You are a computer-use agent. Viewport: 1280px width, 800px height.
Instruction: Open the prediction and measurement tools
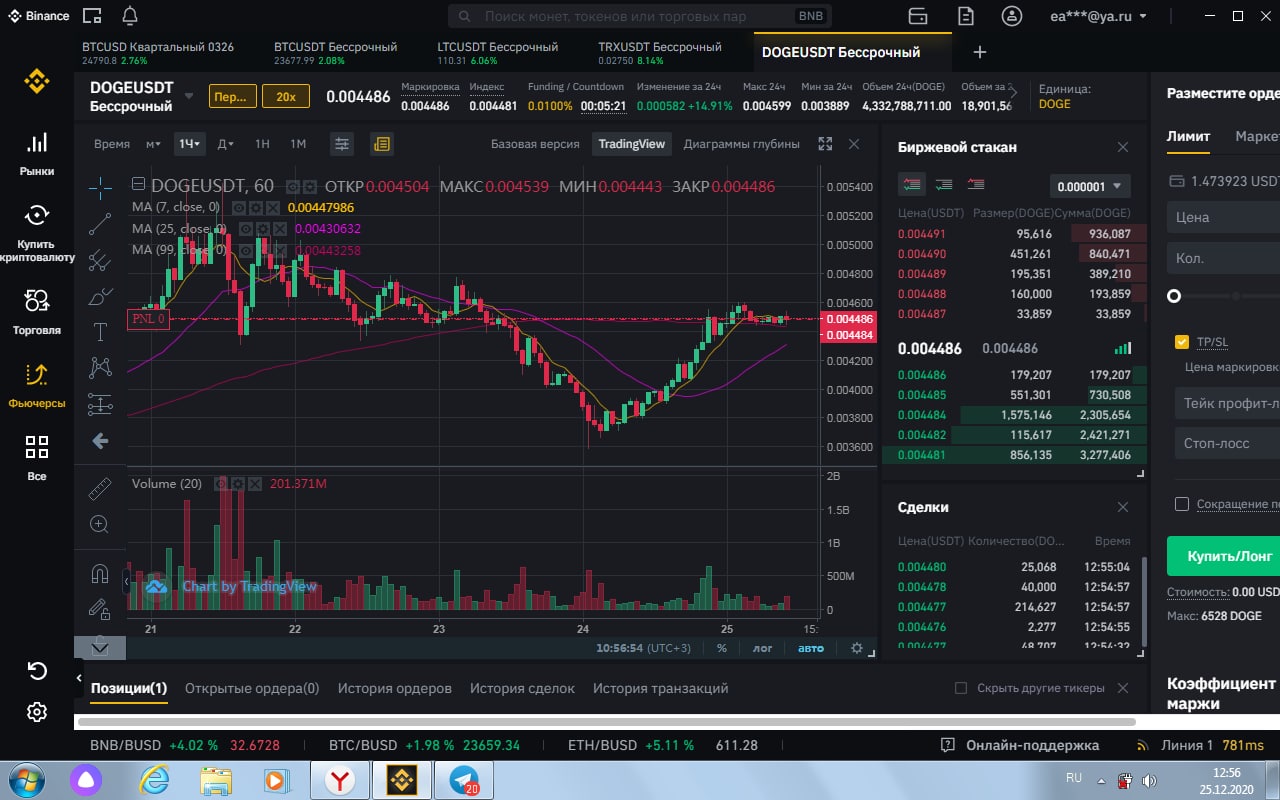coord(100,404)
